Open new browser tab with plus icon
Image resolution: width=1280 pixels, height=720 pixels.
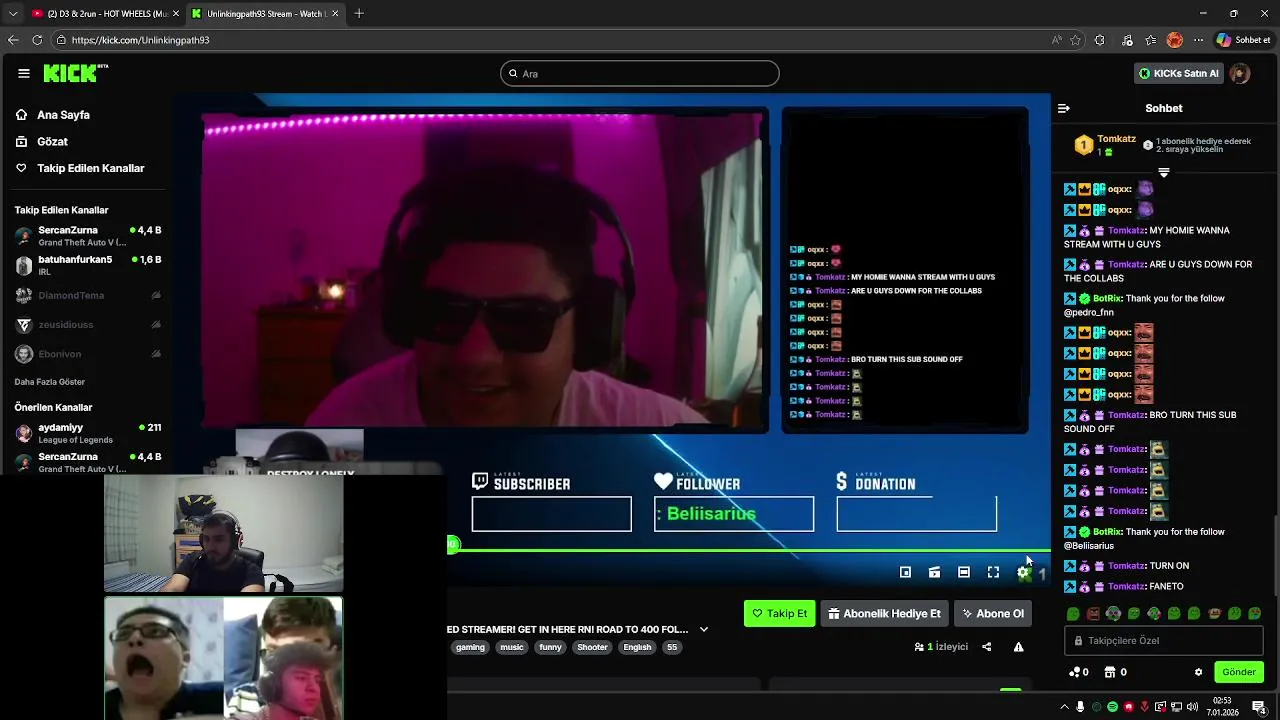tap(359, 13)
